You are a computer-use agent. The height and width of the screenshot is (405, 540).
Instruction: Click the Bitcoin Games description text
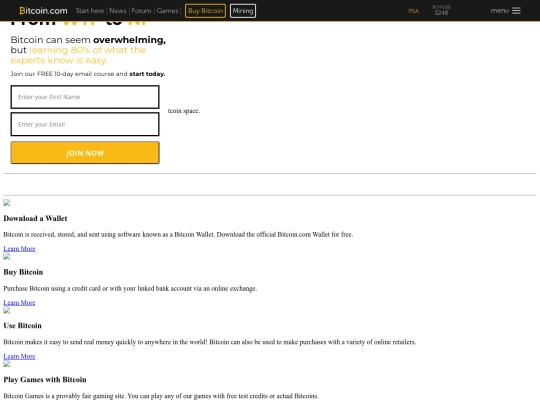pos(161,396)
